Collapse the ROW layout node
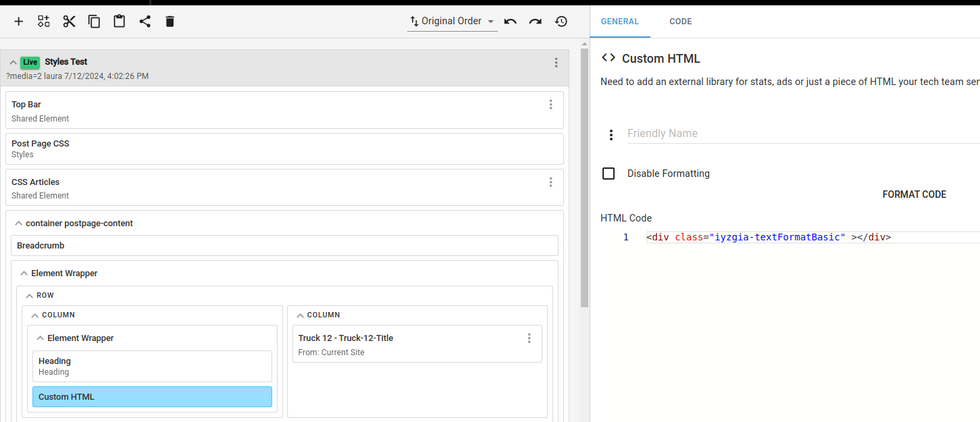Viewport: 980px width, 422px height. click(29, 296)
